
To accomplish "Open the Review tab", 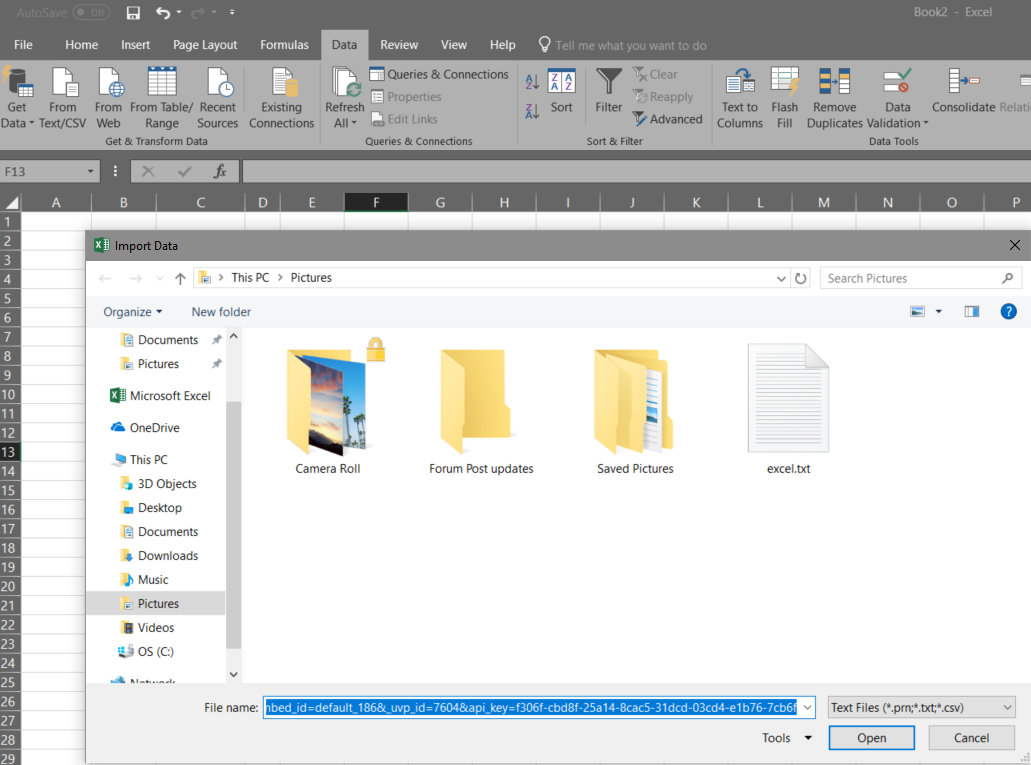I will pyautogui.click(x=399, y=45).
